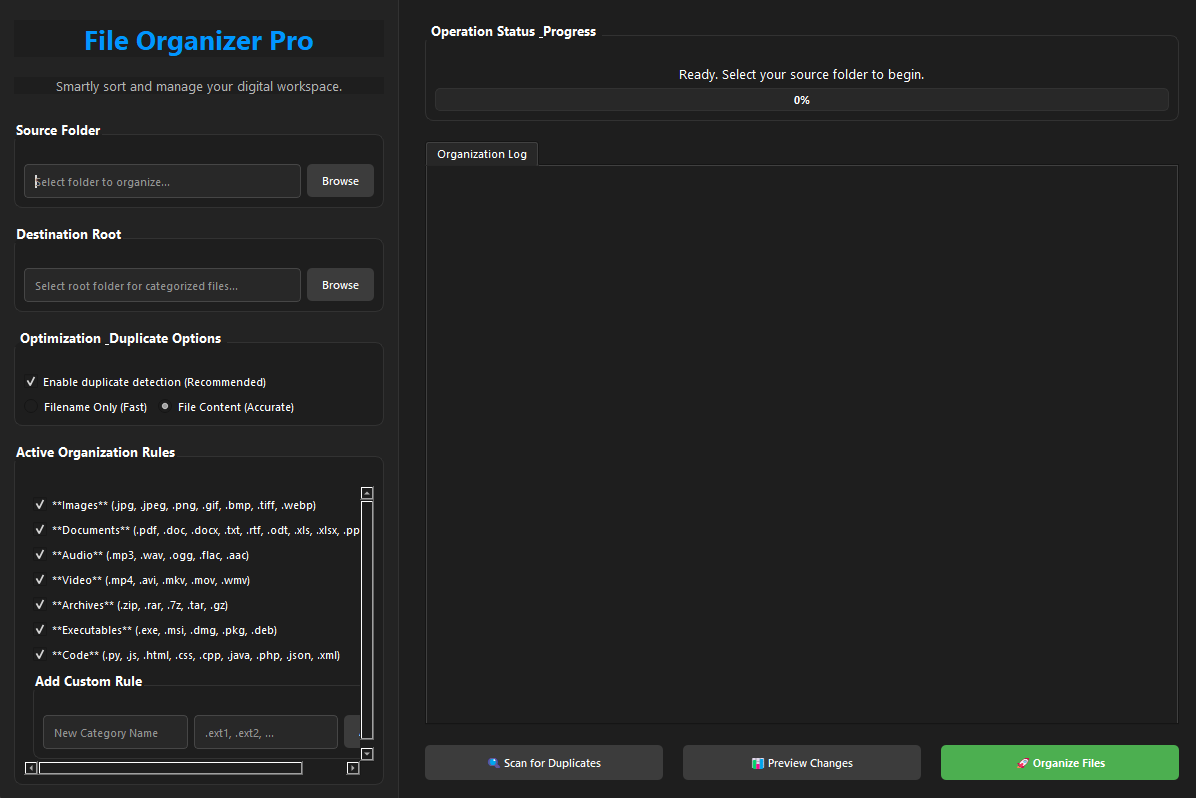The width and height of the screenshot is (1196, 798).
Task: Click the horizontal scroll left arrow
Action: (31, 768)
